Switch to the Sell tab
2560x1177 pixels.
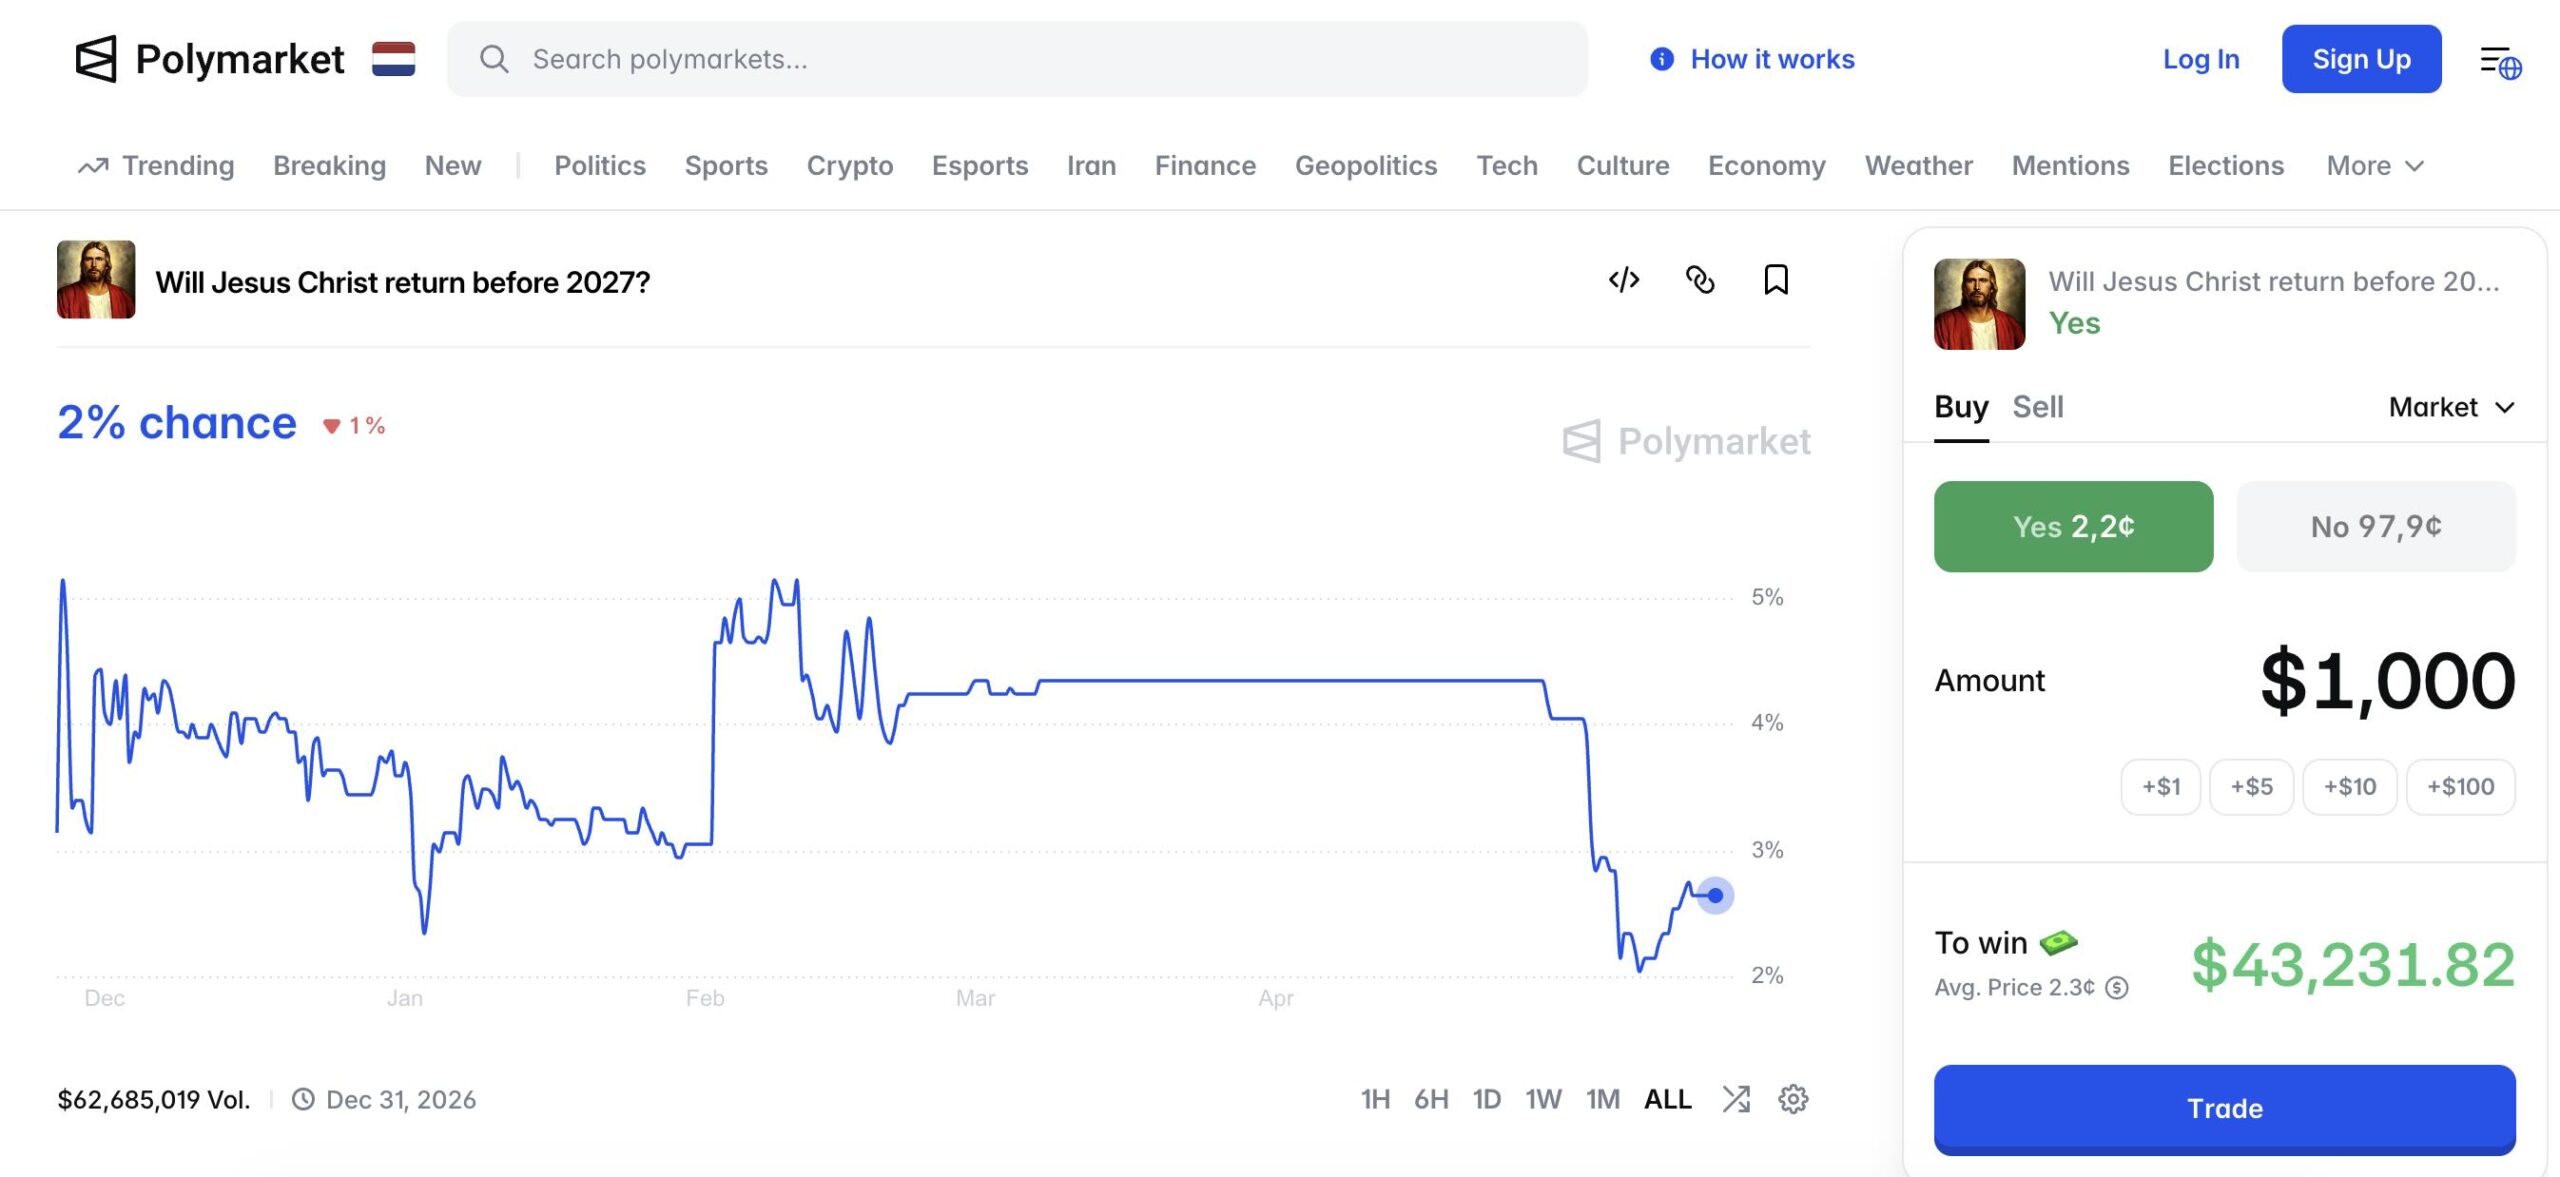[2038, 407]
